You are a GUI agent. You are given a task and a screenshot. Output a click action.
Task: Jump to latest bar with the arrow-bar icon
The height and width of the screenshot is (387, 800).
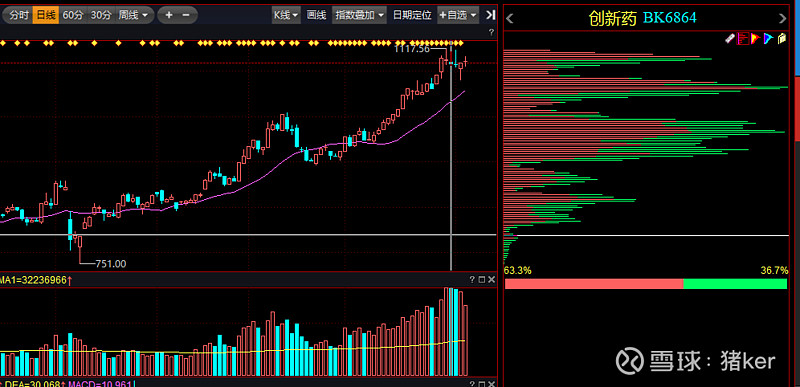coord(490,15)
